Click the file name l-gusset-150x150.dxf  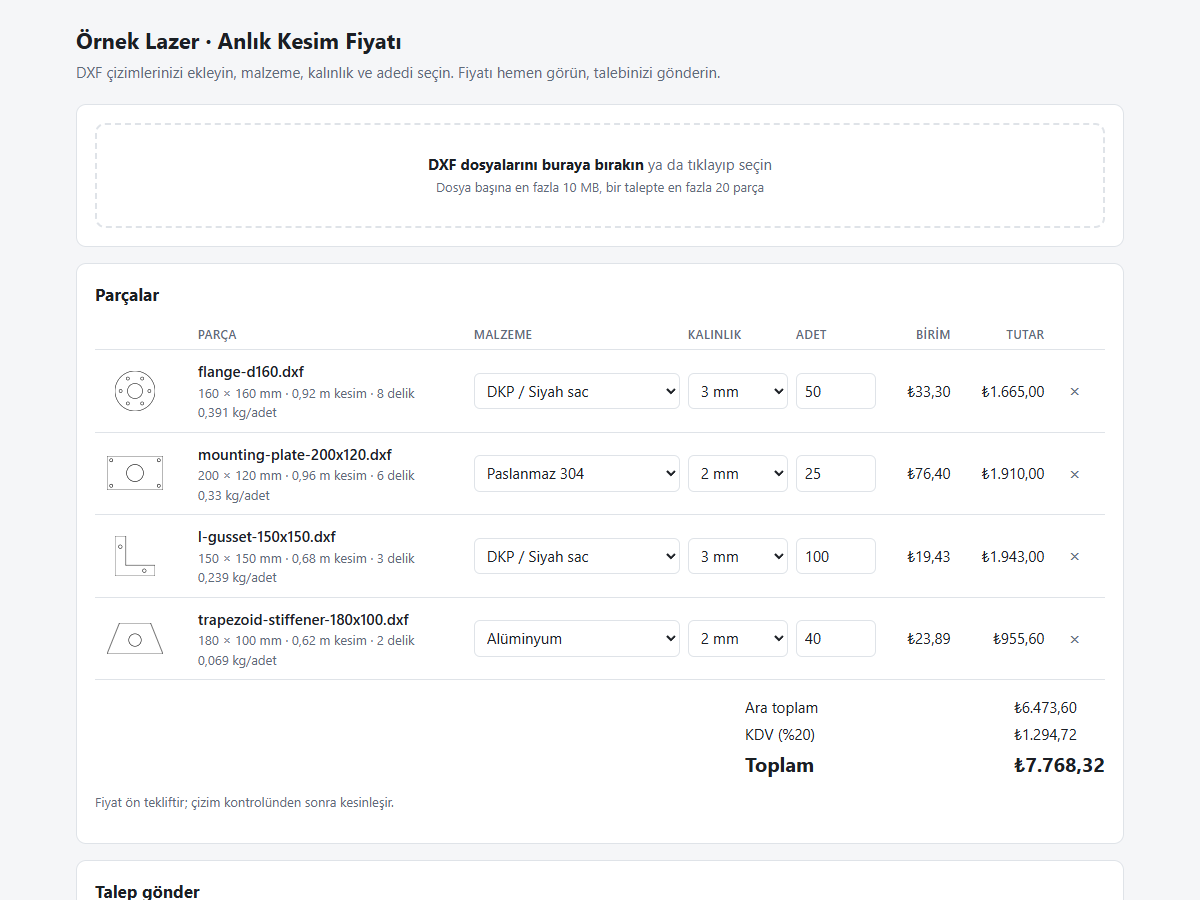pyautogui.click(x=267, y=537)
